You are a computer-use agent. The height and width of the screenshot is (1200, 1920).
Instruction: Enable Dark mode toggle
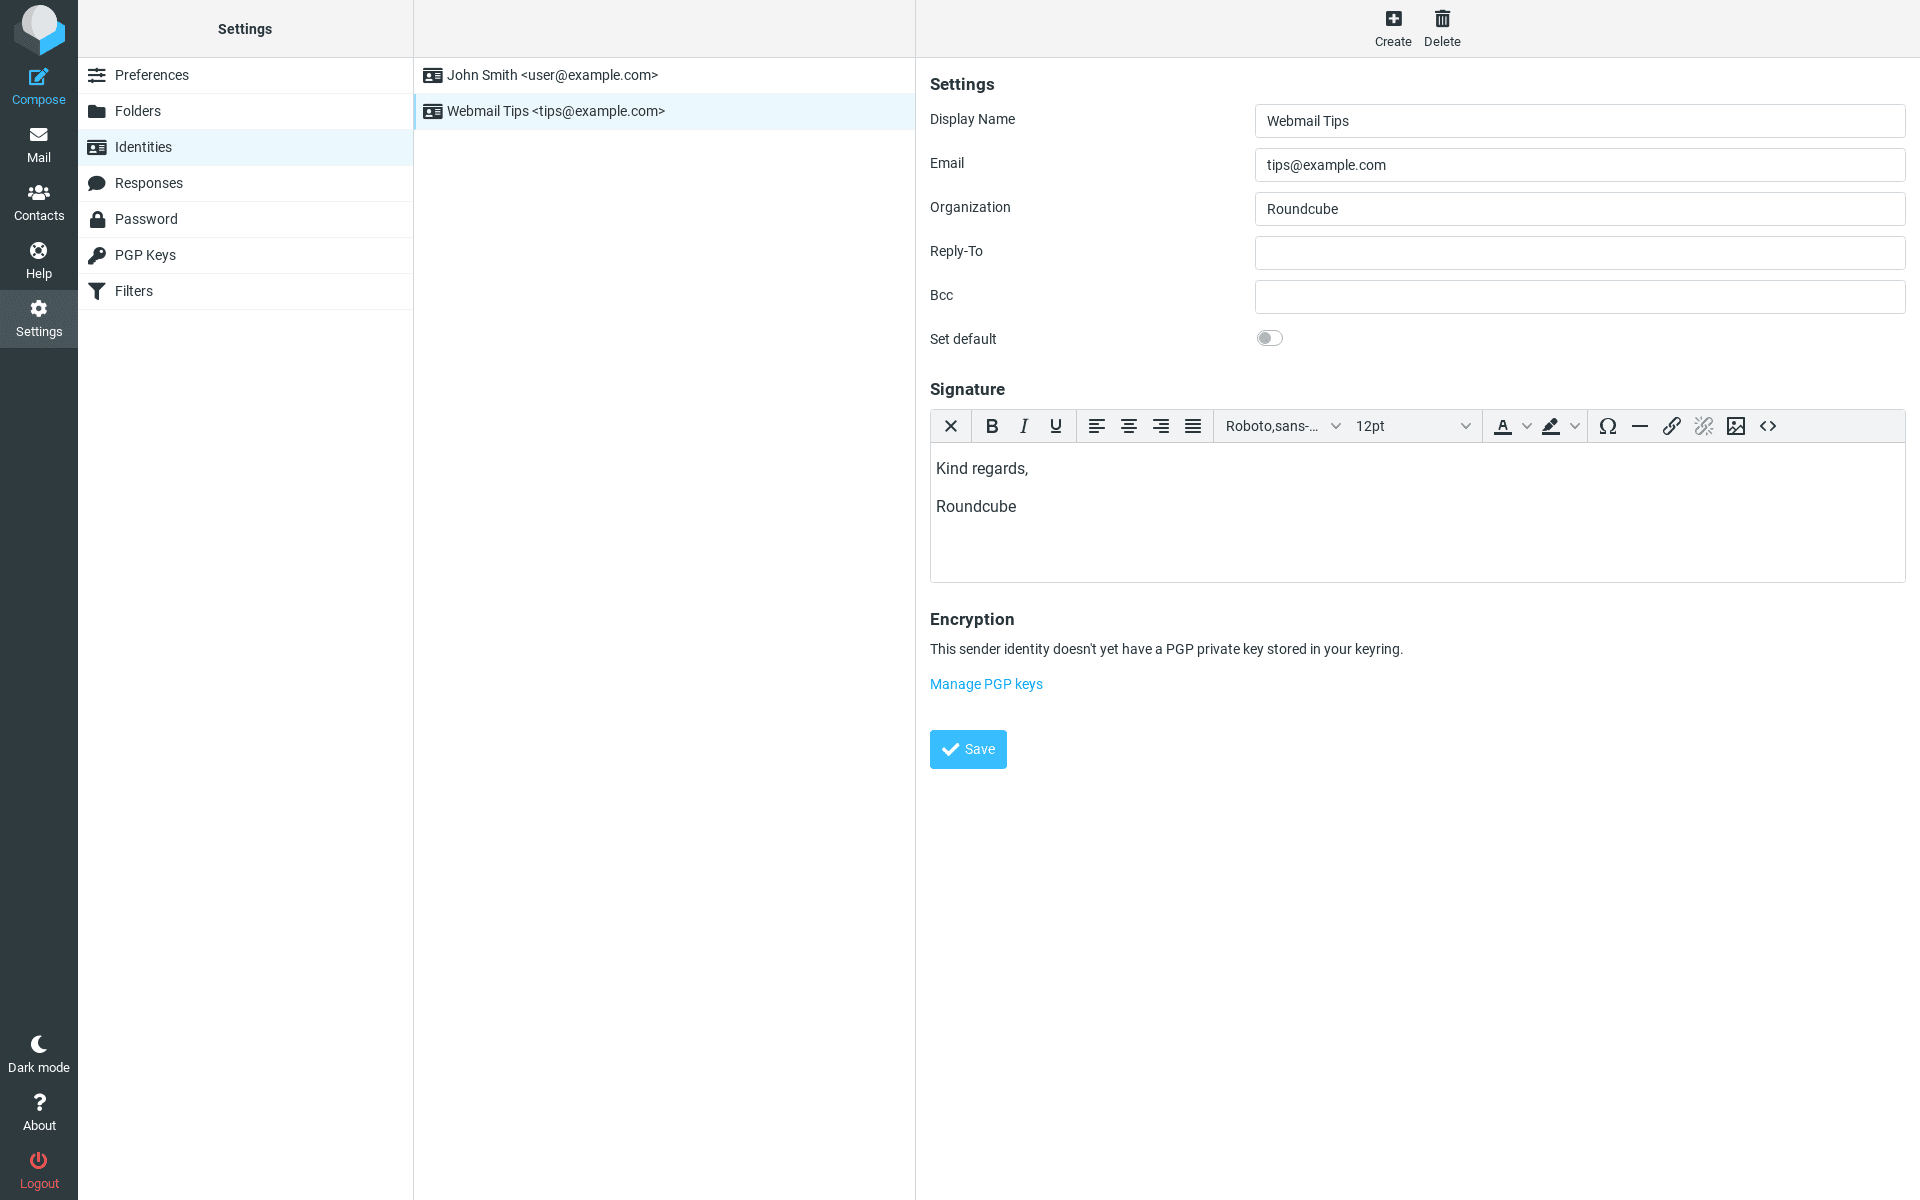click(39, 1052)
